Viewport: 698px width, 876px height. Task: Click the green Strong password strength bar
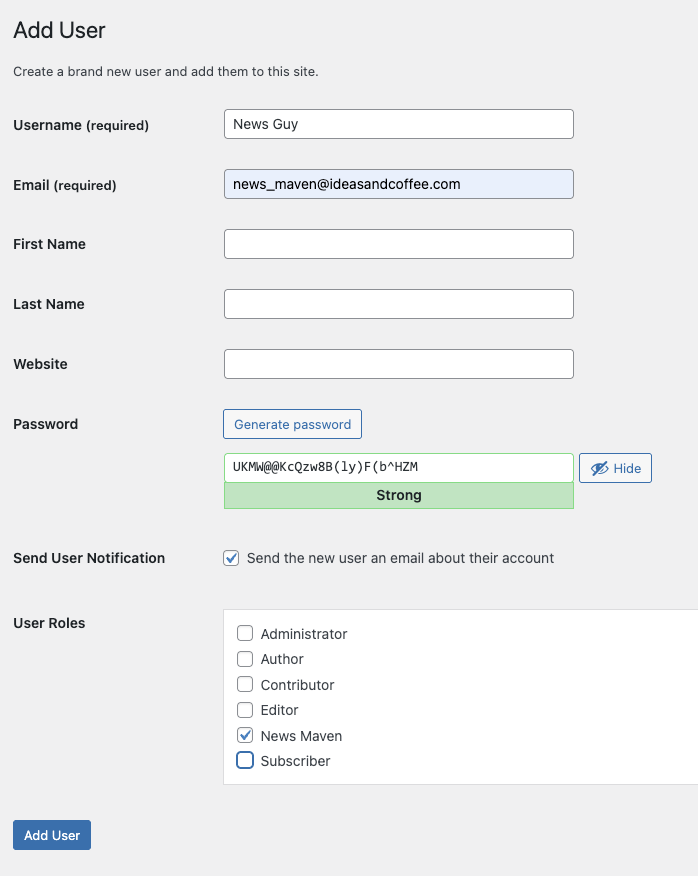399,495
